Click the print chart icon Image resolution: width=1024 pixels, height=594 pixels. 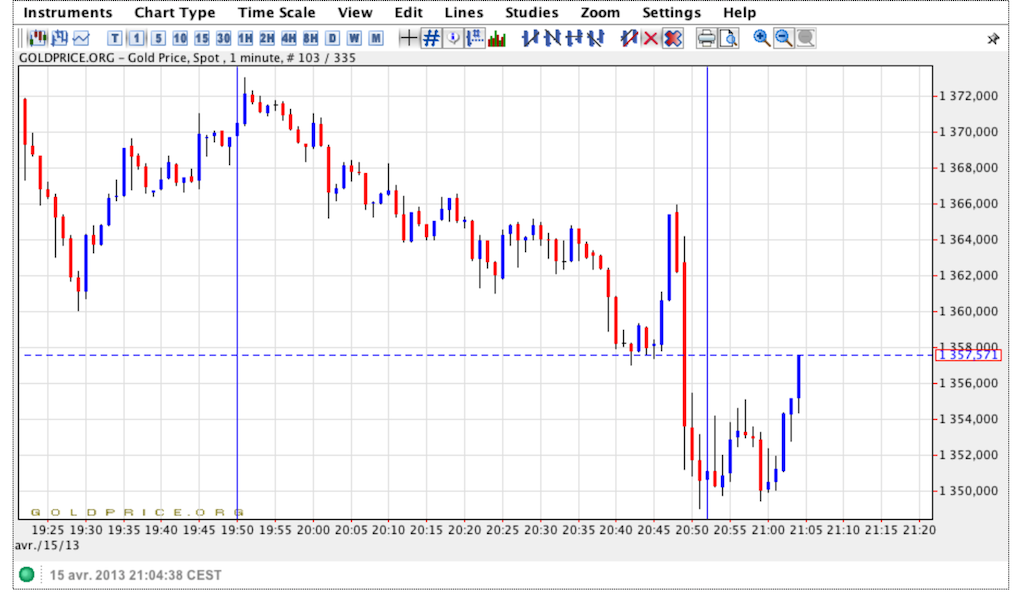coord(706,38)
